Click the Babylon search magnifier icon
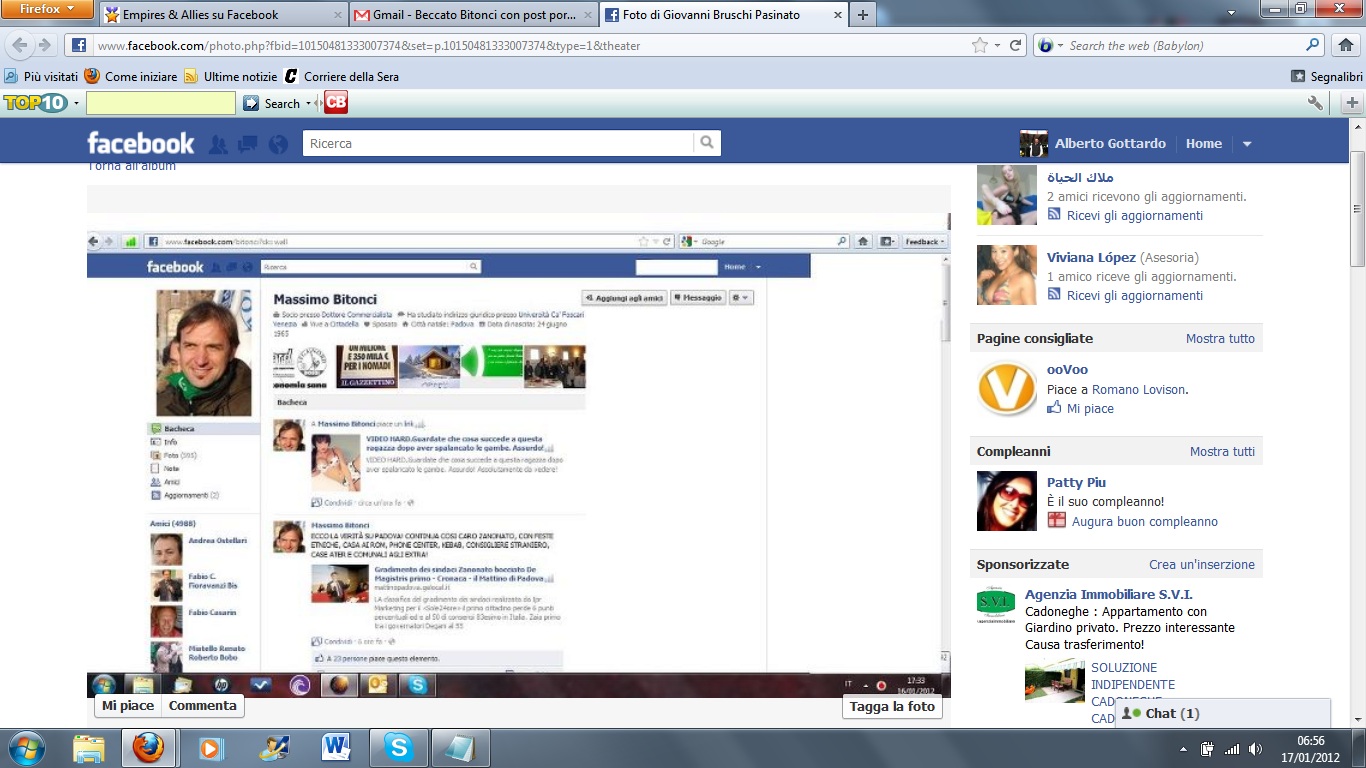Screen dimensions: 1366x768 [x=1313, y=45]
